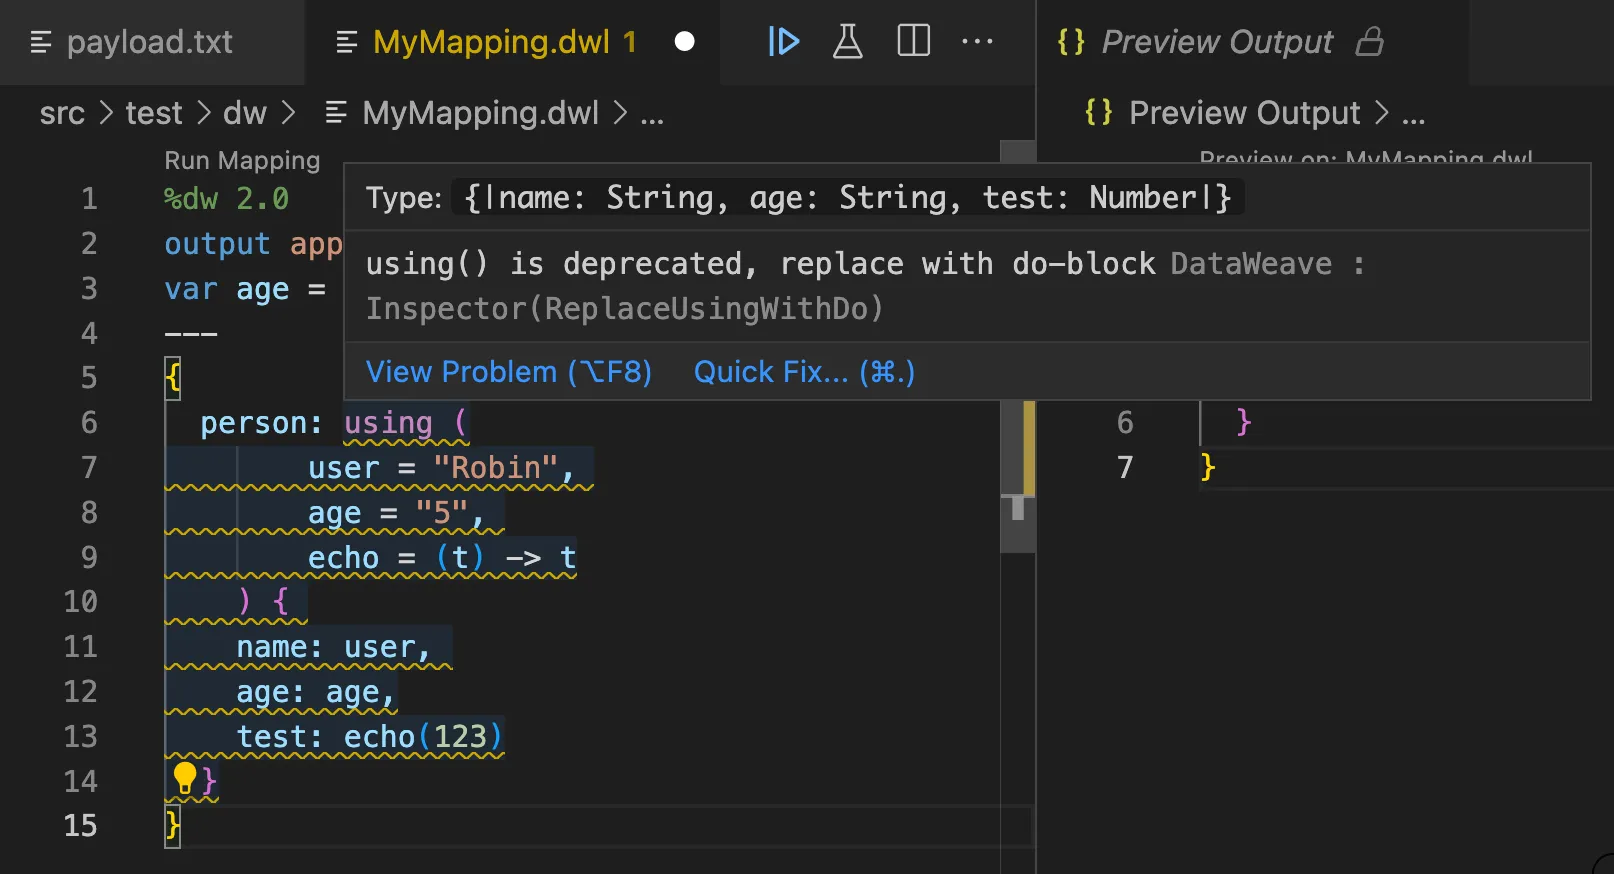
Task: Select the src breadcrumb segment
Action: (62, 113)
